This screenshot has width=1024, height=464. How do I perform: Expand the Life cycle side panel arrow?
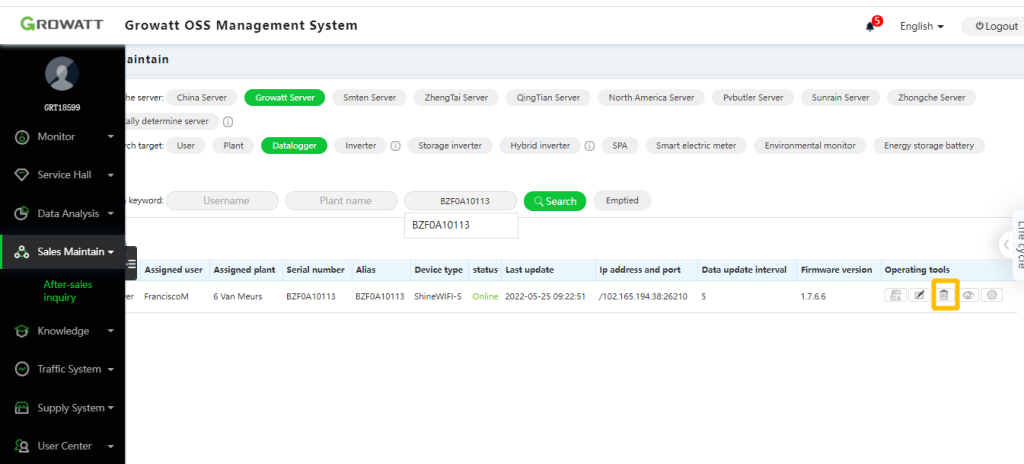[x=1006, y=244]
